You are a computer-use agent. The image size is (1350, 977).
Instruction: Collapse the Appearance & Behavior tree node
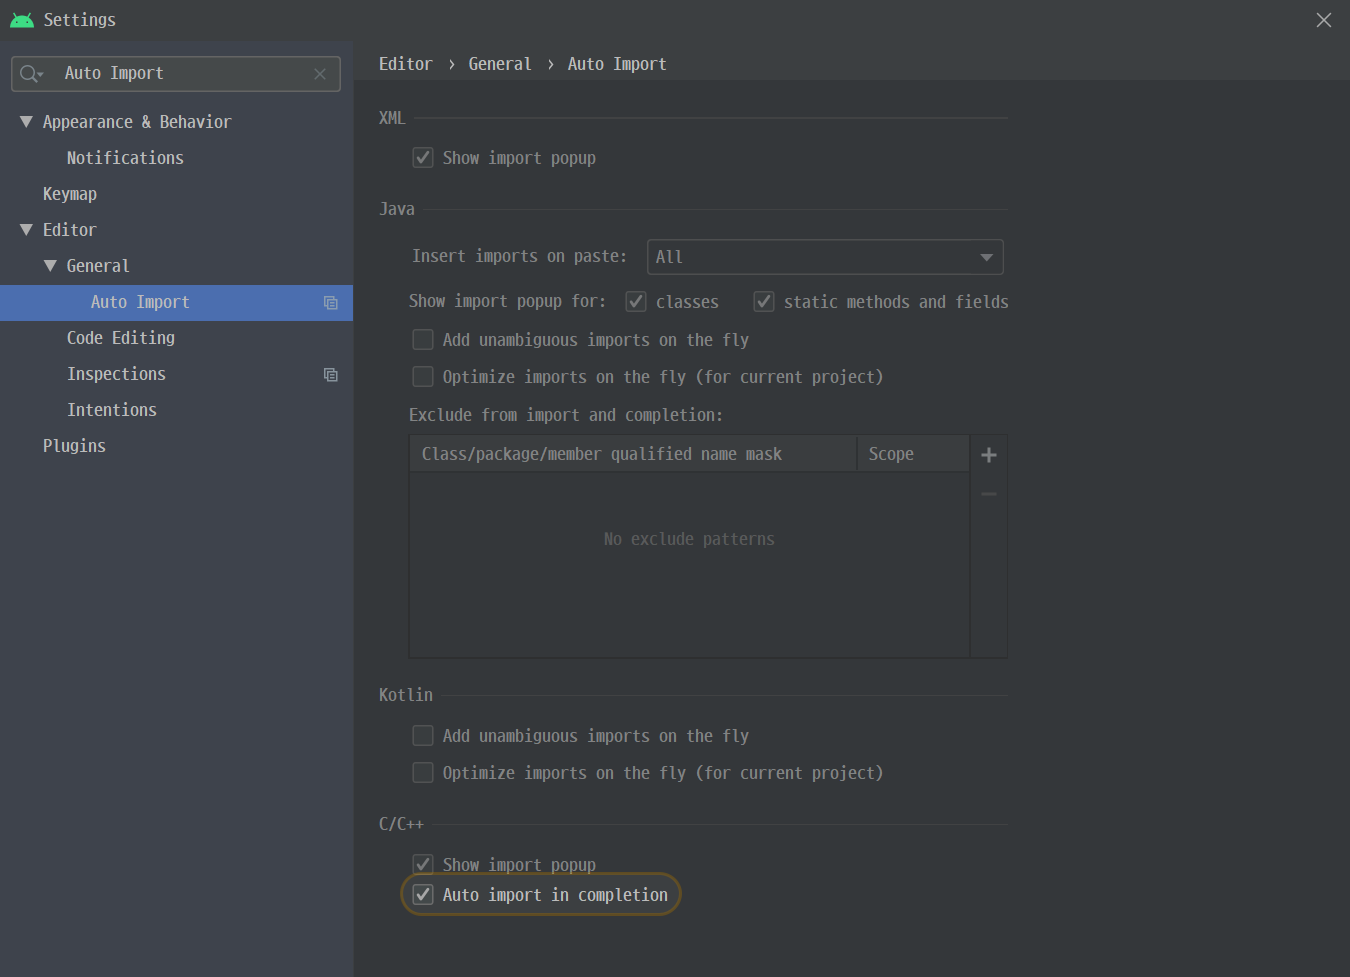(x=26, y=122)
